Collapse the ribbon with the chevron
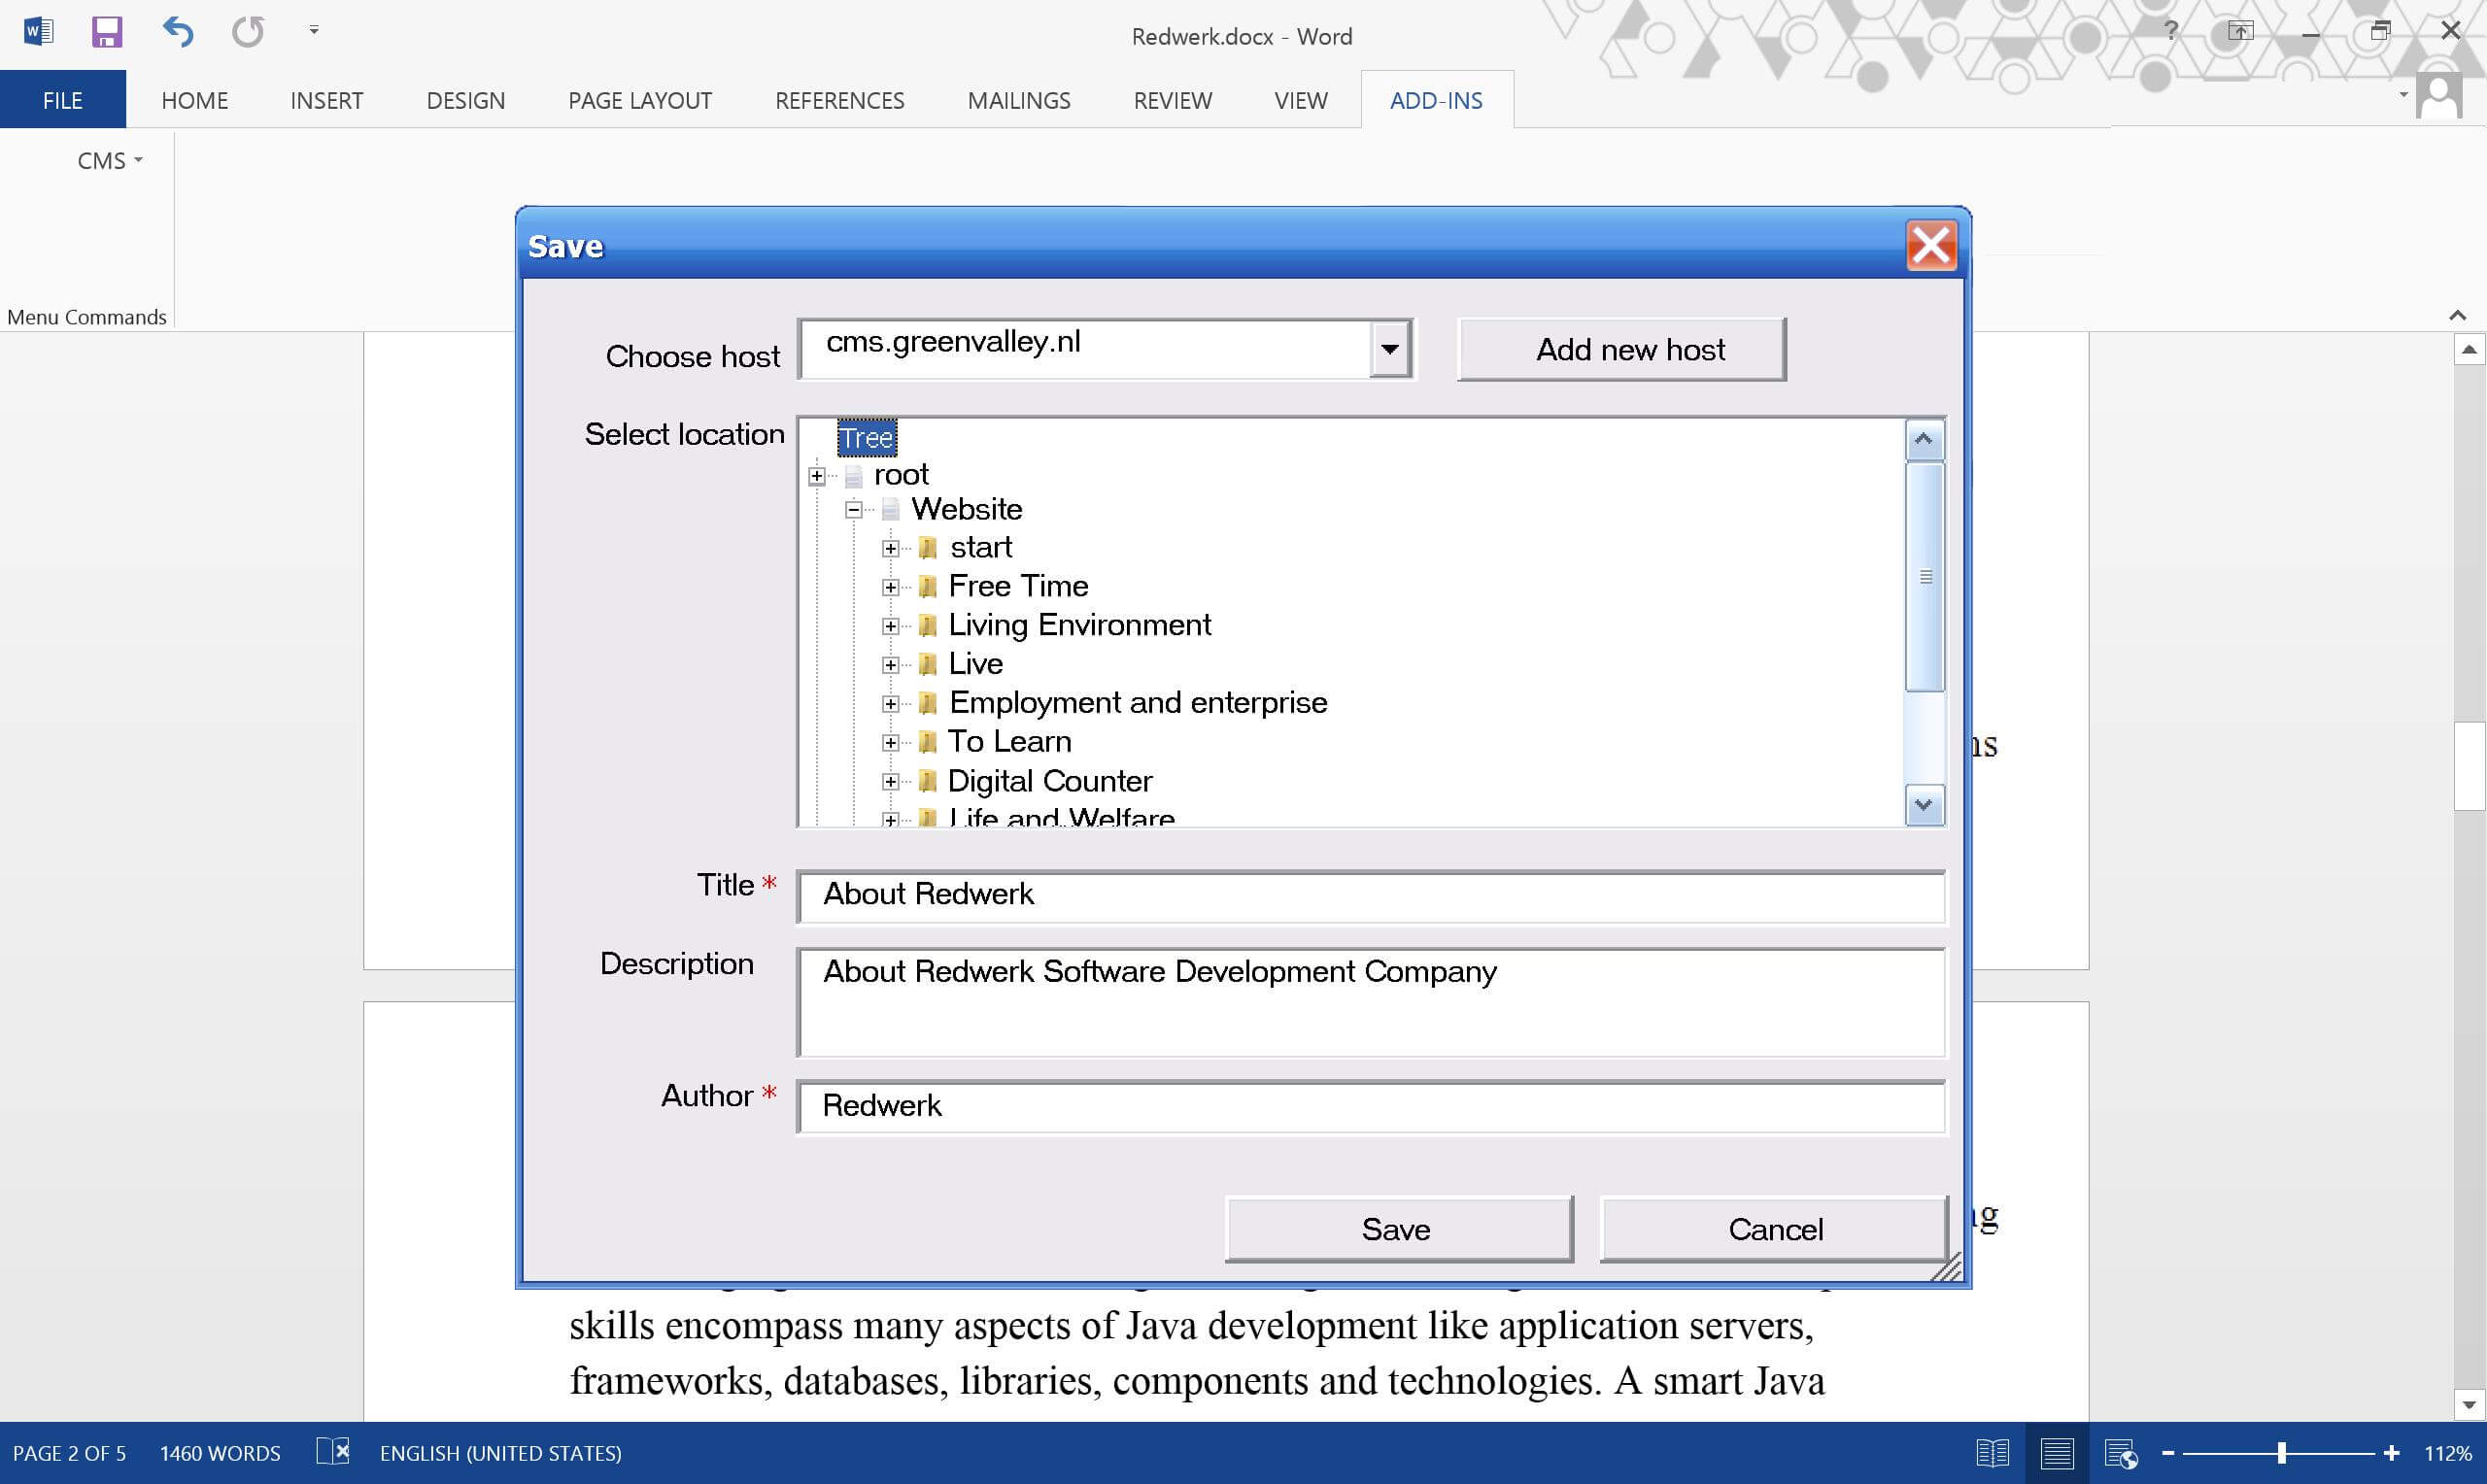This screenshot has height=1484, width=2487. click(2457, 315)
